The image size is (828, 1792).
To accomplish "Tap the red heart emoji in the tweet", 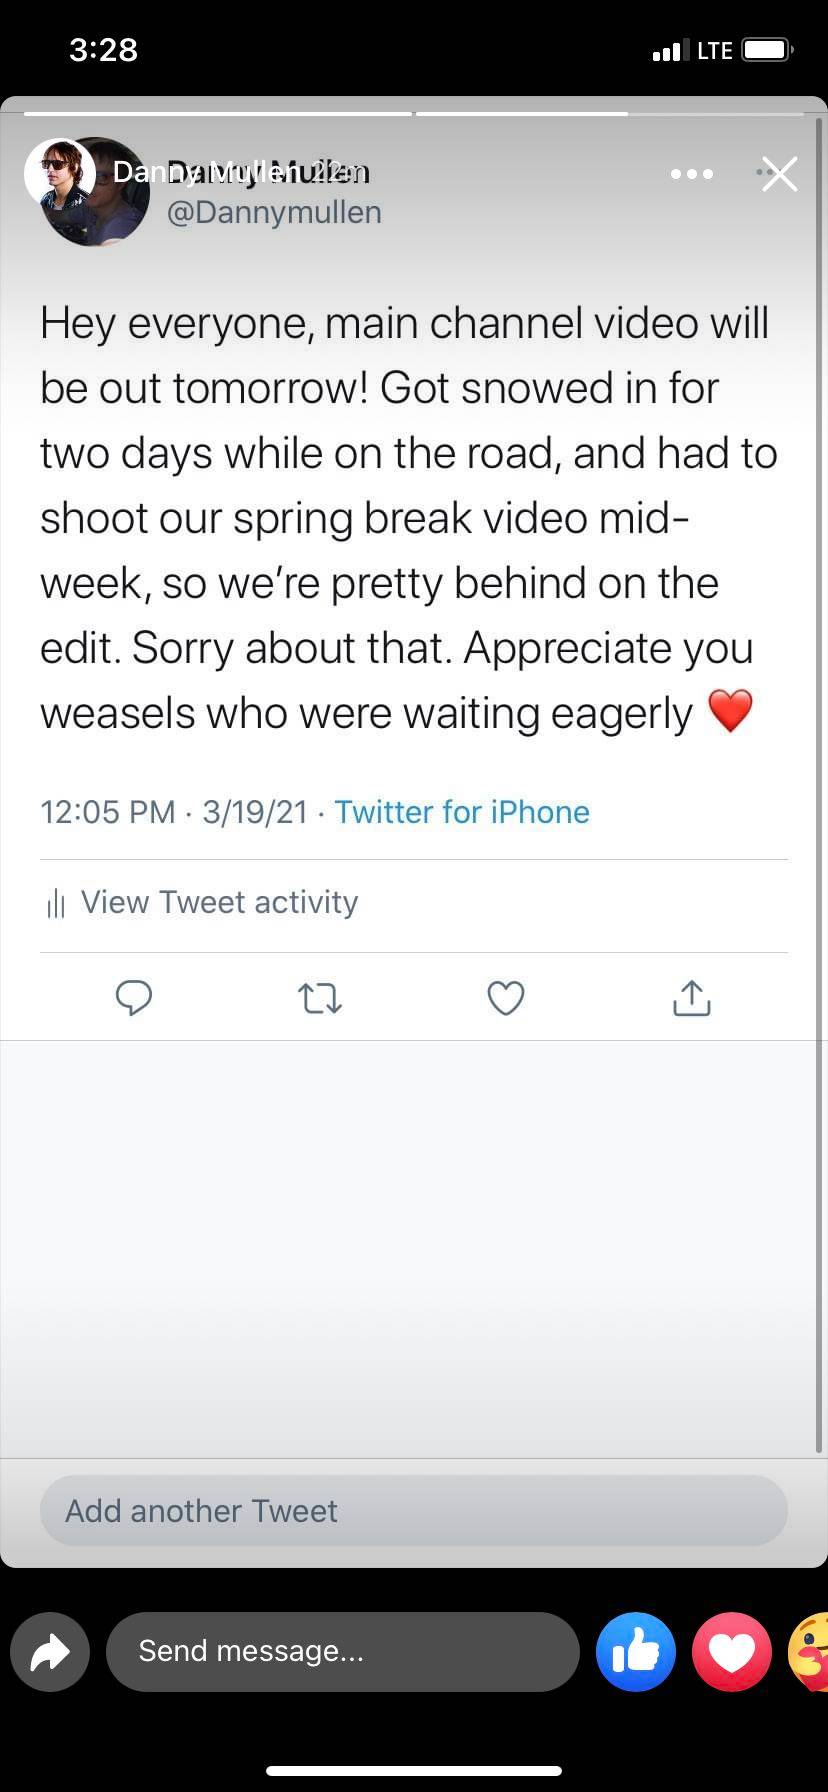I will (x=732, y=711).
